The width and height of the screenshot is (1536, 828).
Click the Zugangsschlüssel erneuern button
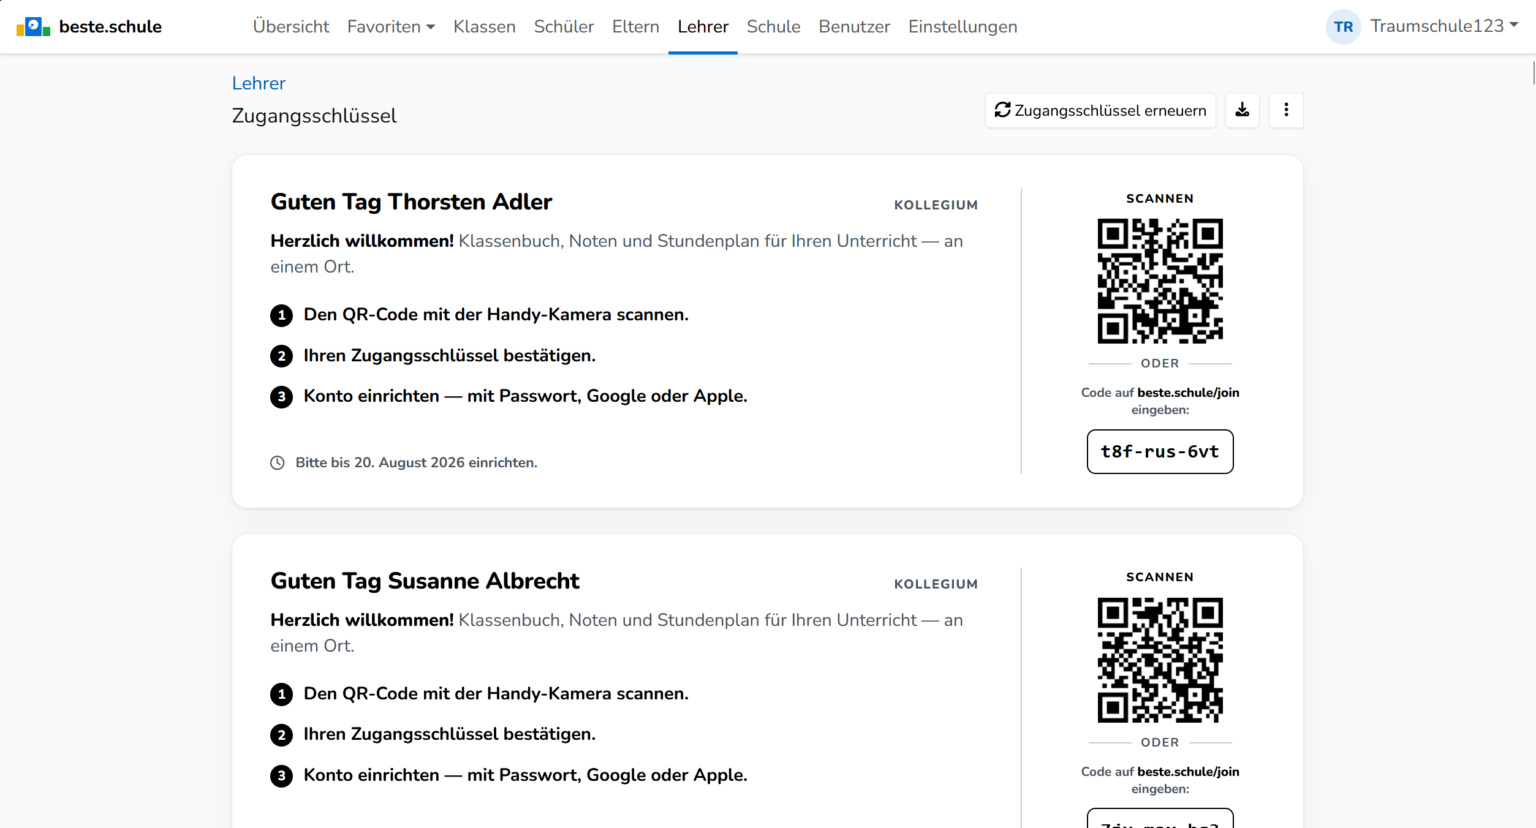click(1100, 110)
